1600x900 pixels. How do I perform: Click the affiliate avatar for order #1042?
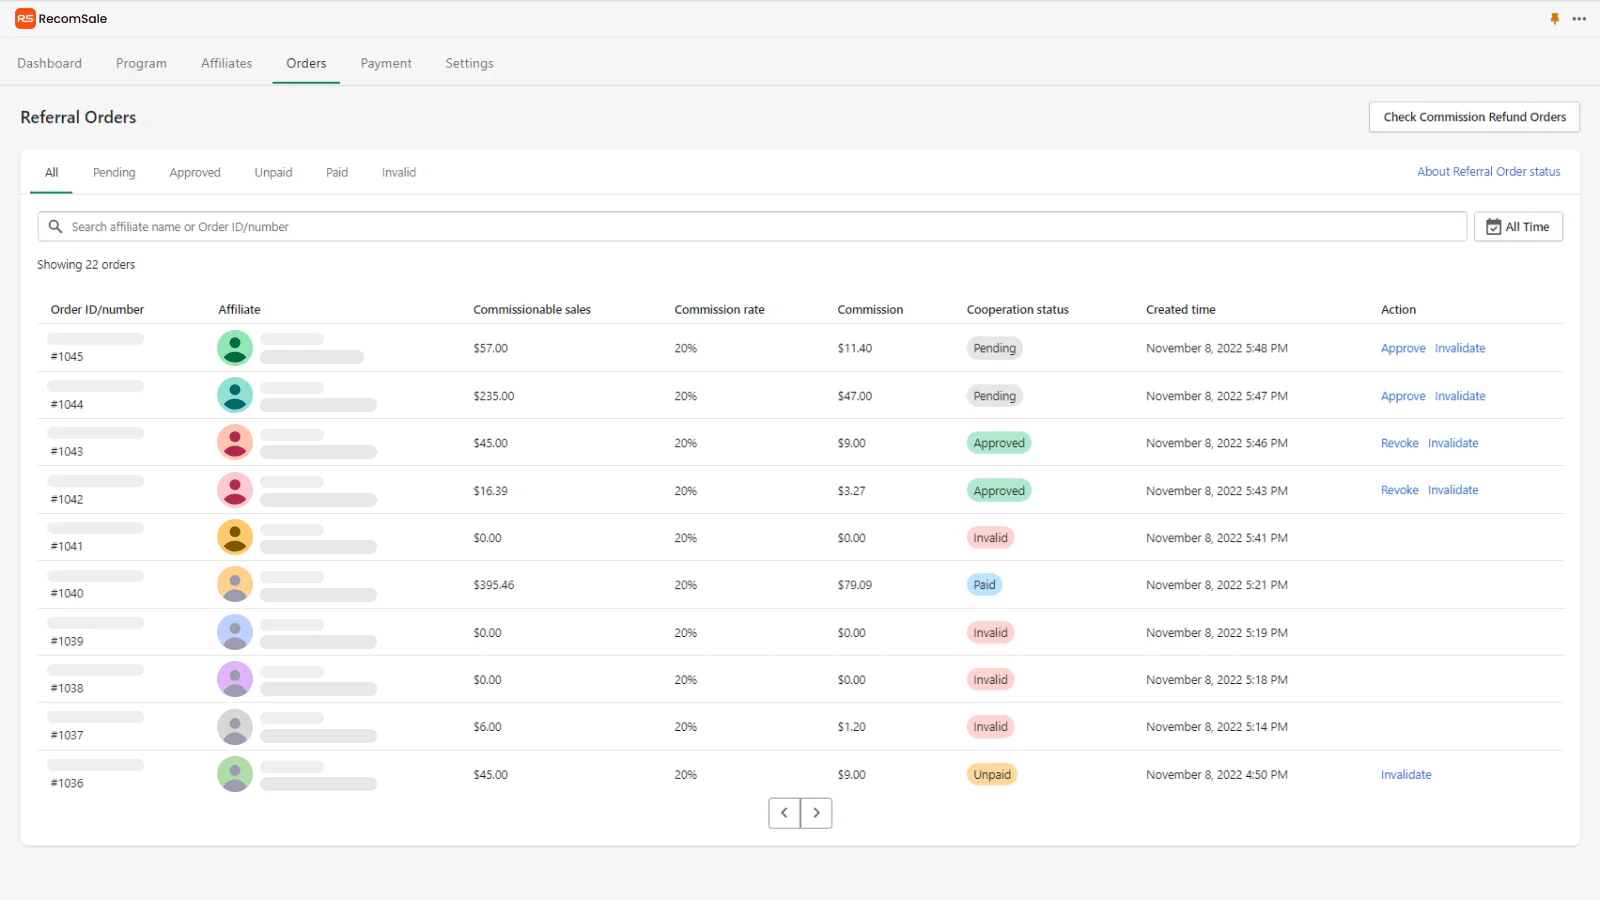235,490
